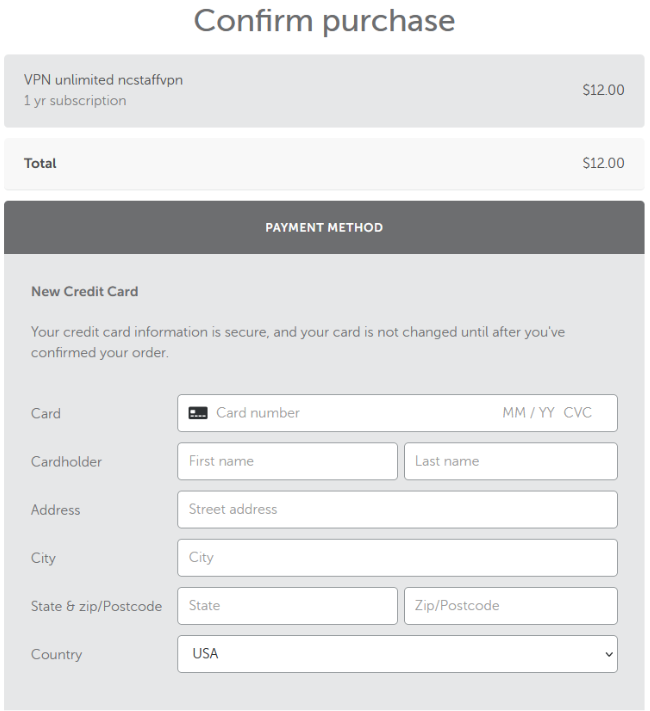Click the Street address input
650x711 pixels.
tap(397, 509)
